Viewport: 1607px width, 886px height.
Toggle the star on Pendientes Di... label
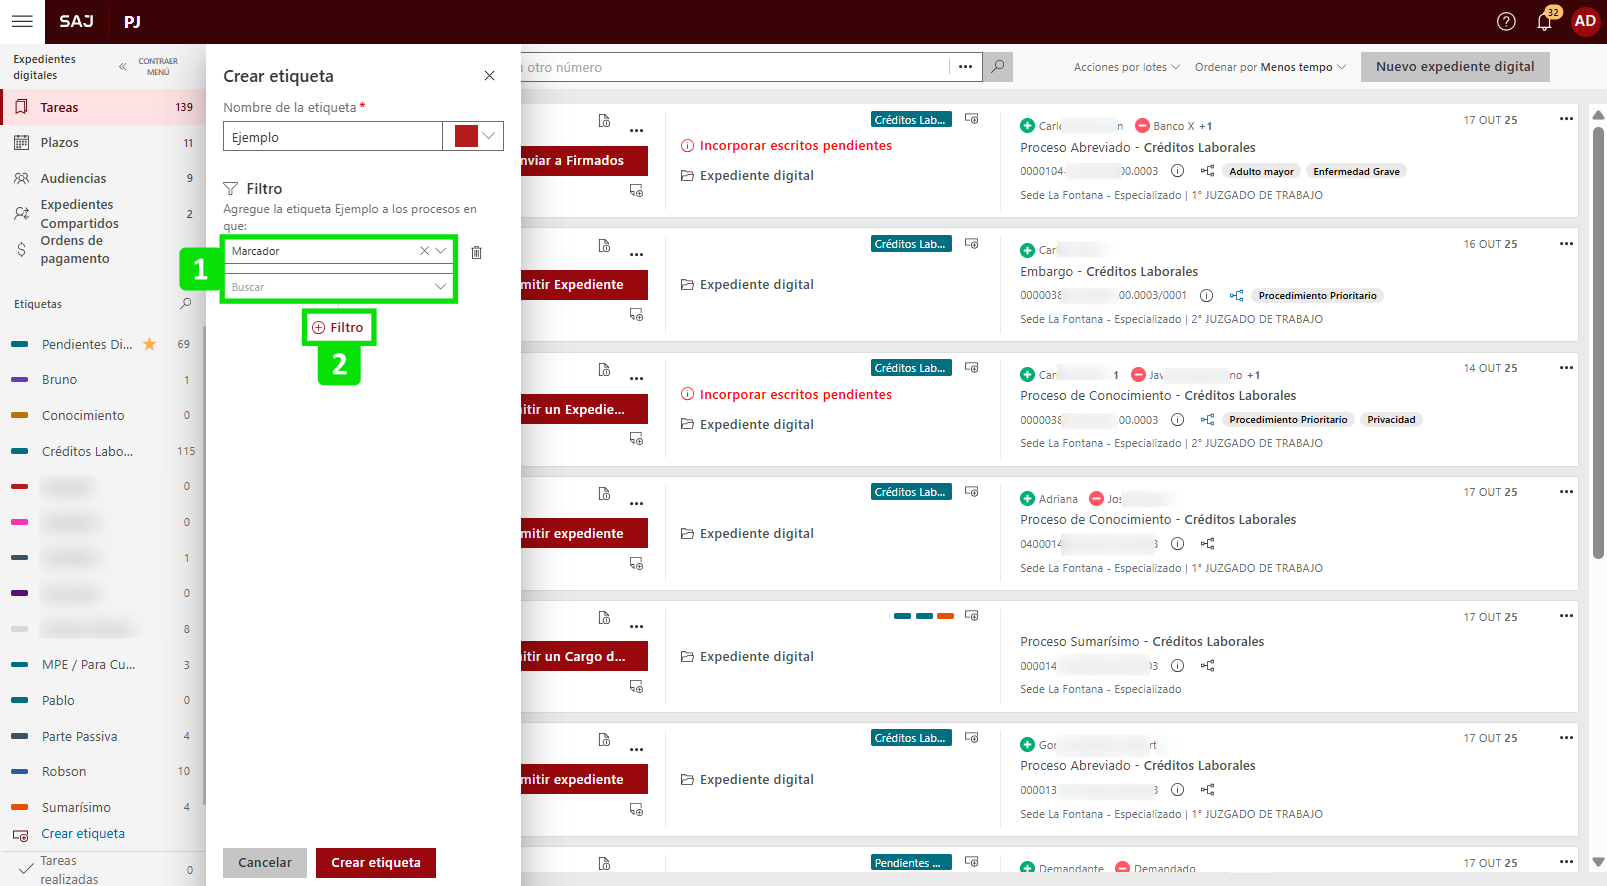150,344
